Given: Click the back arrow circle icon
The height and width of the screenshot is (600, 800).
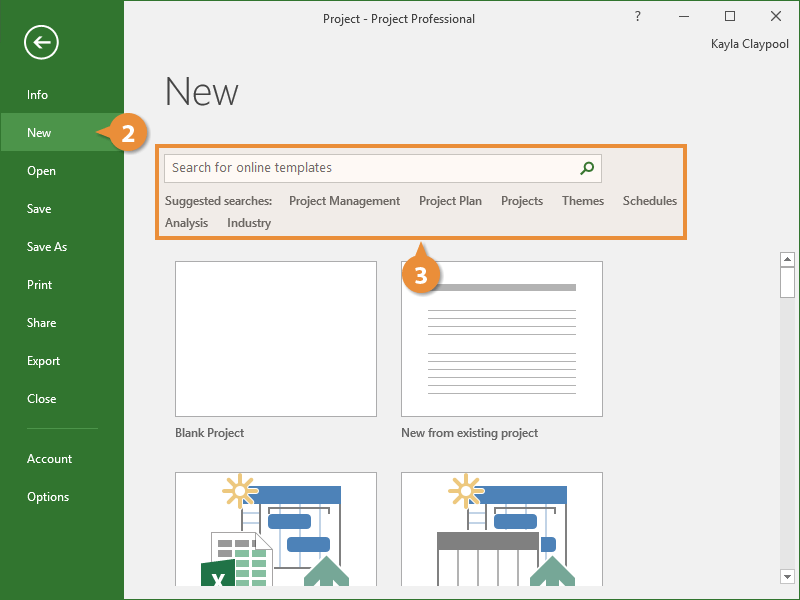Looking at the screenshot, I should point(41,42).
